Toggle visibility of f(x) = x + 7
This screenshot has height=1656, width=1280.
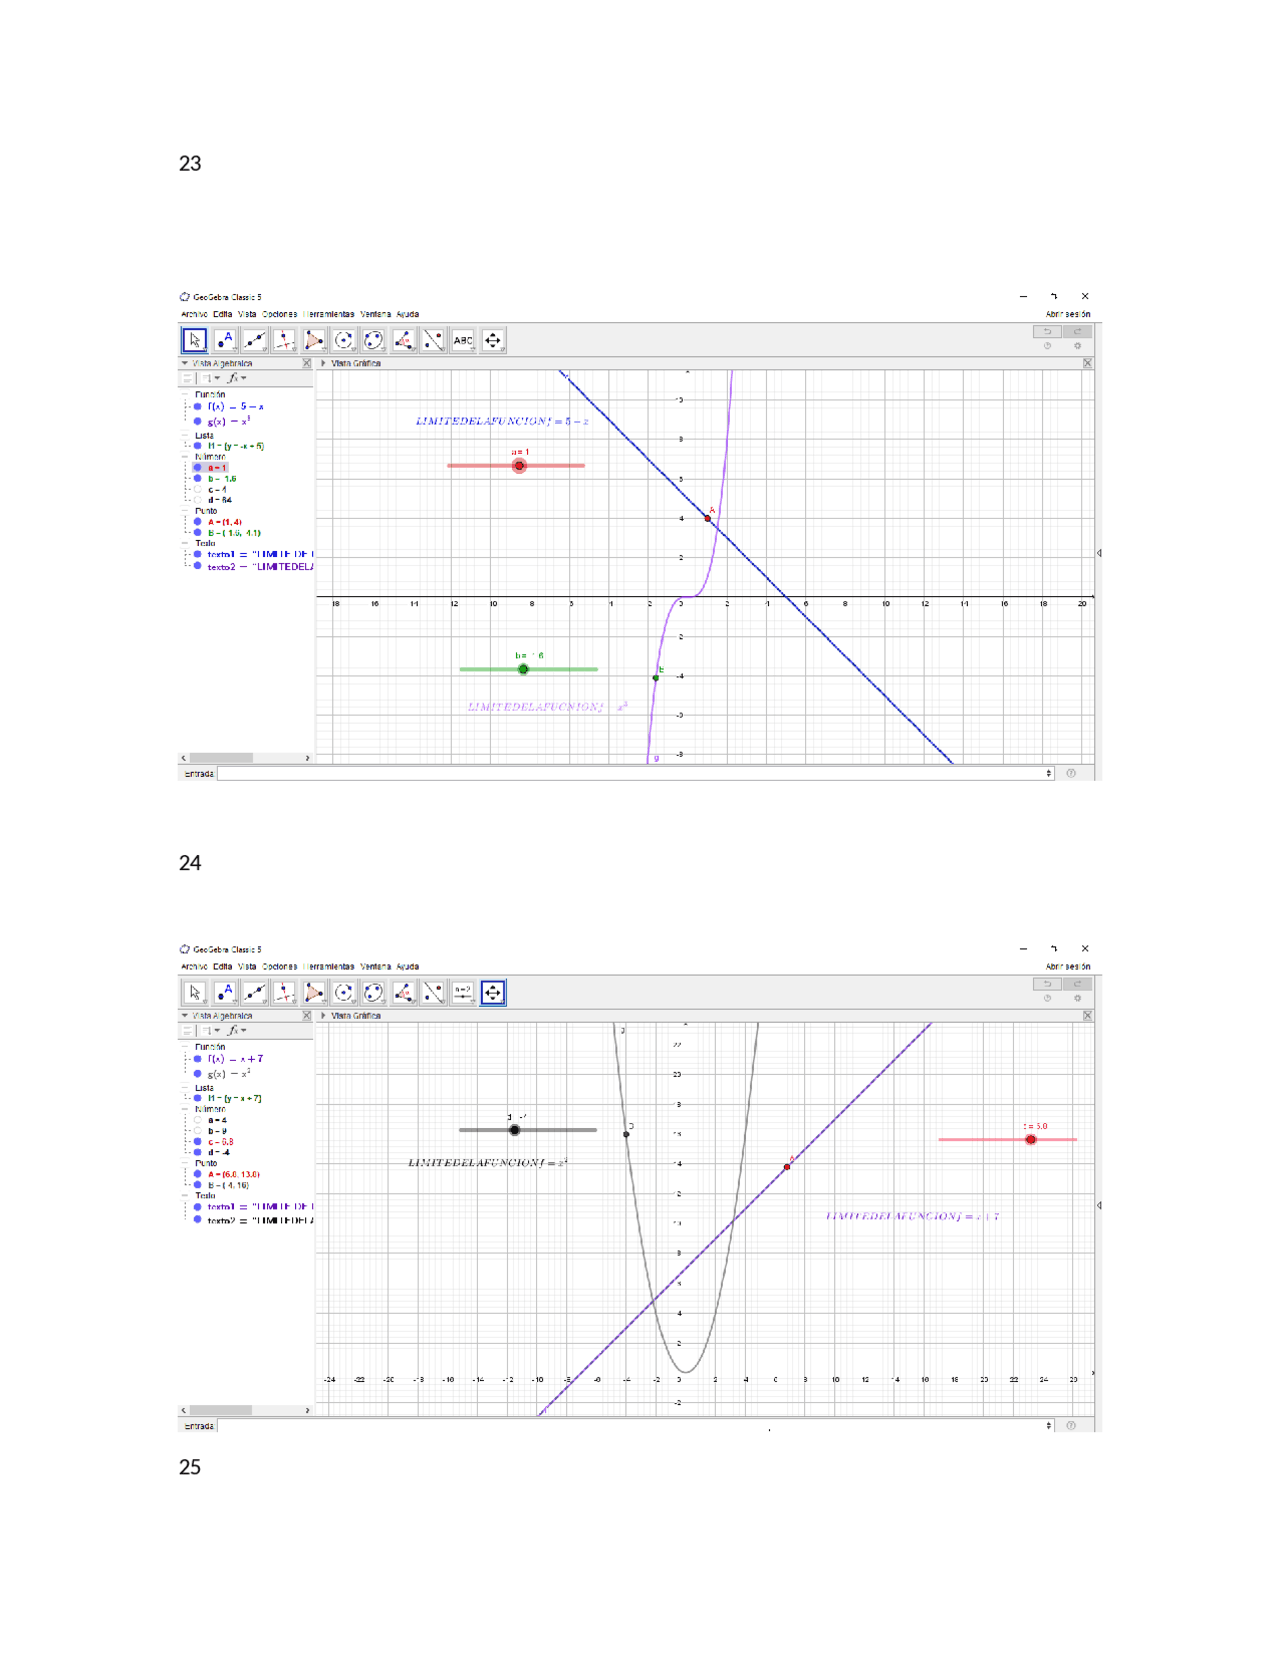point(198,1059)
